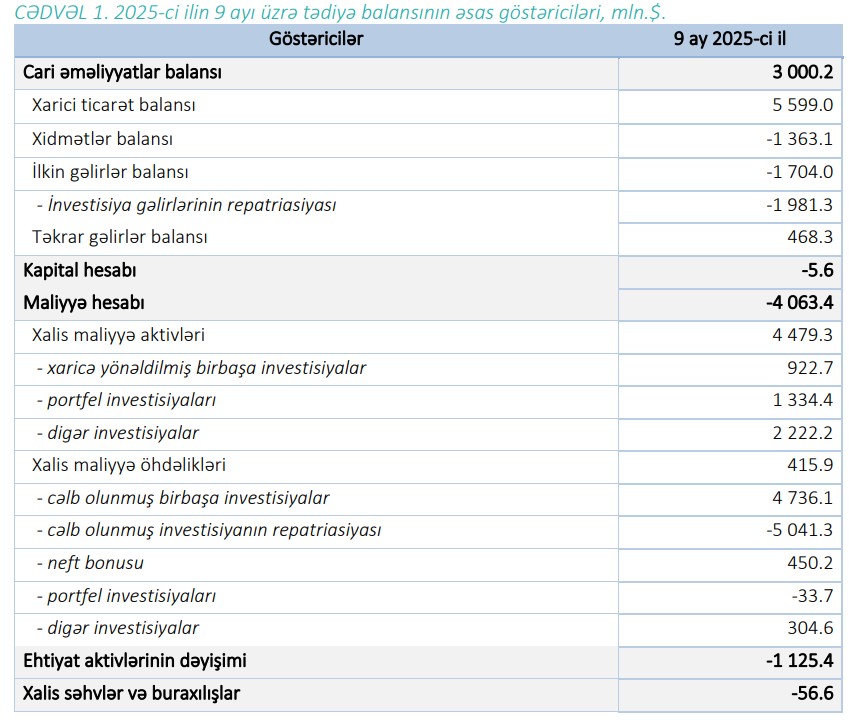Screen dimensions: 858x725
Task: Select the 'İnvestisiya gəlirlərinin repatriasiyası' row label
Action: 186,204
